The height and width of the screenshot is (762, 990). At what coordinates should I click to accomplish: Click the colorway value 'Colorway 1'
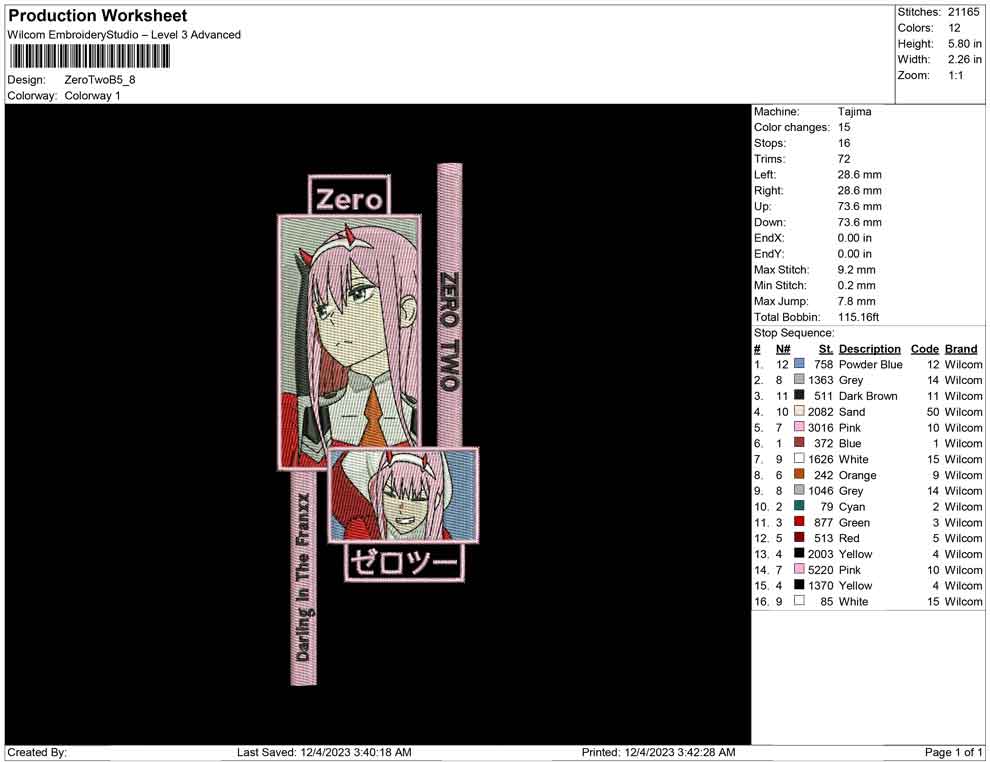(x=92, y=95)
